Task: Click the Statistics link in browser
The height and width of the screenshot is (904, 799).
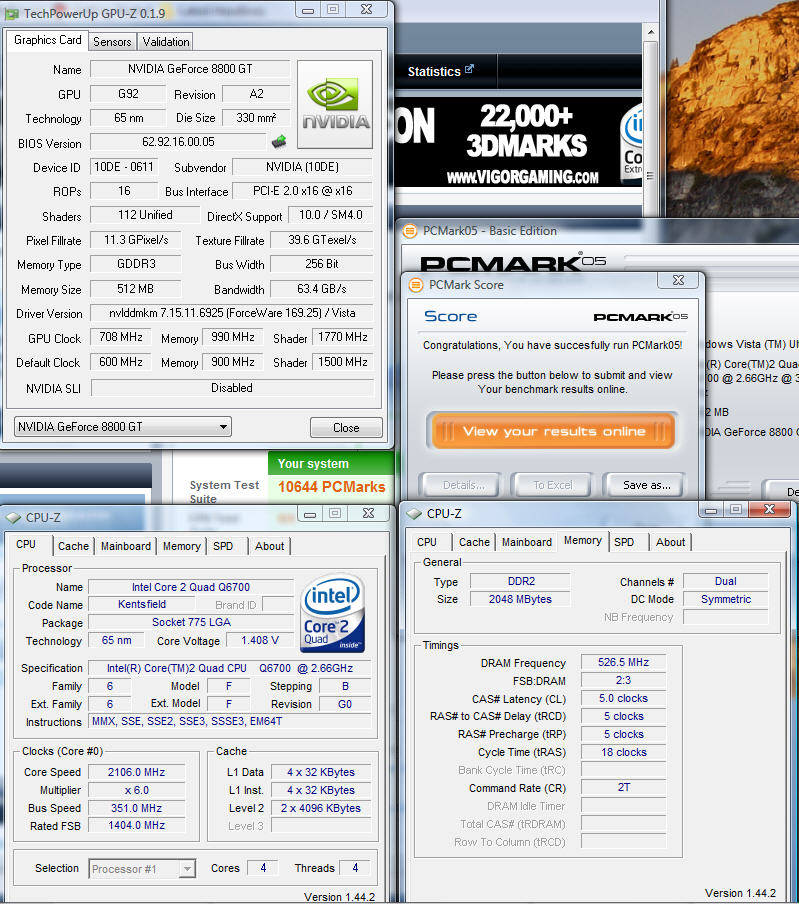Action: [x=434, y=71]
